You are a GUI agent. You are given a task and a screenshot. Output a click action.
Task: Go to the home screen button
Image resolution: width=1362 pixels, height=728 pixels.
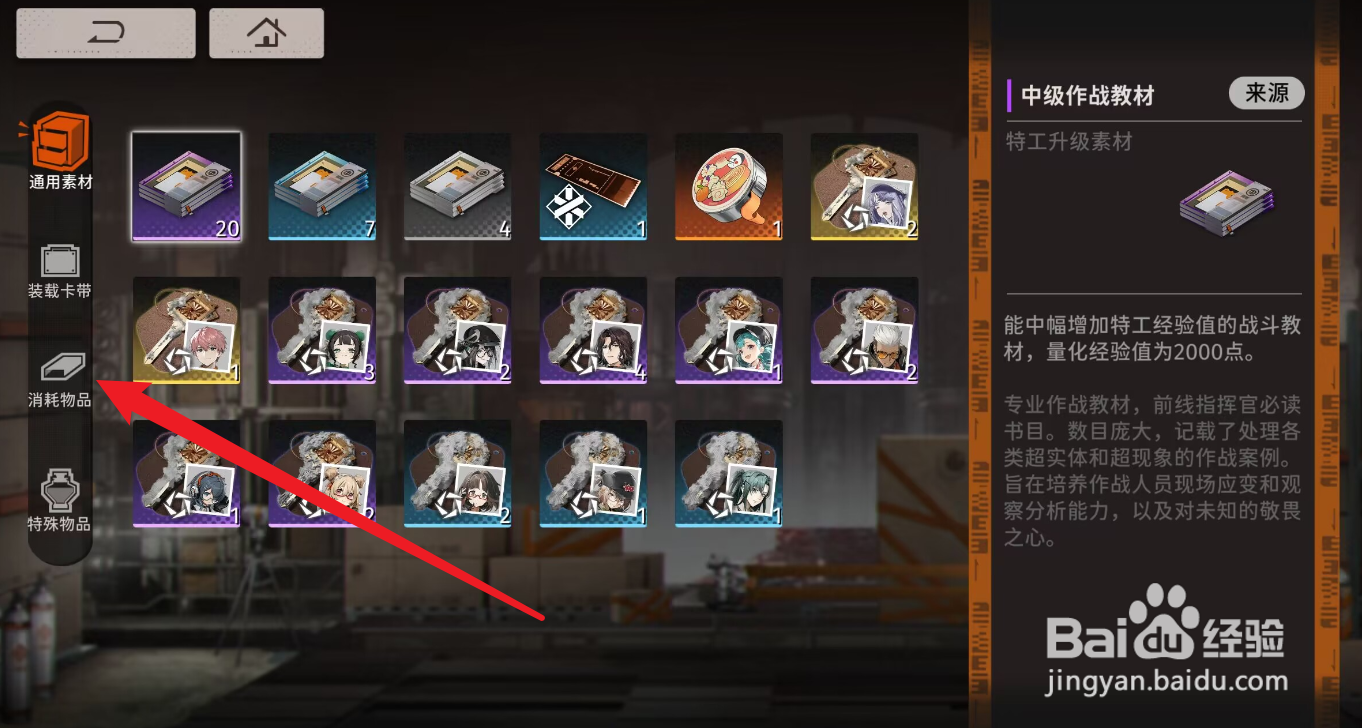(x=266, y=33)
